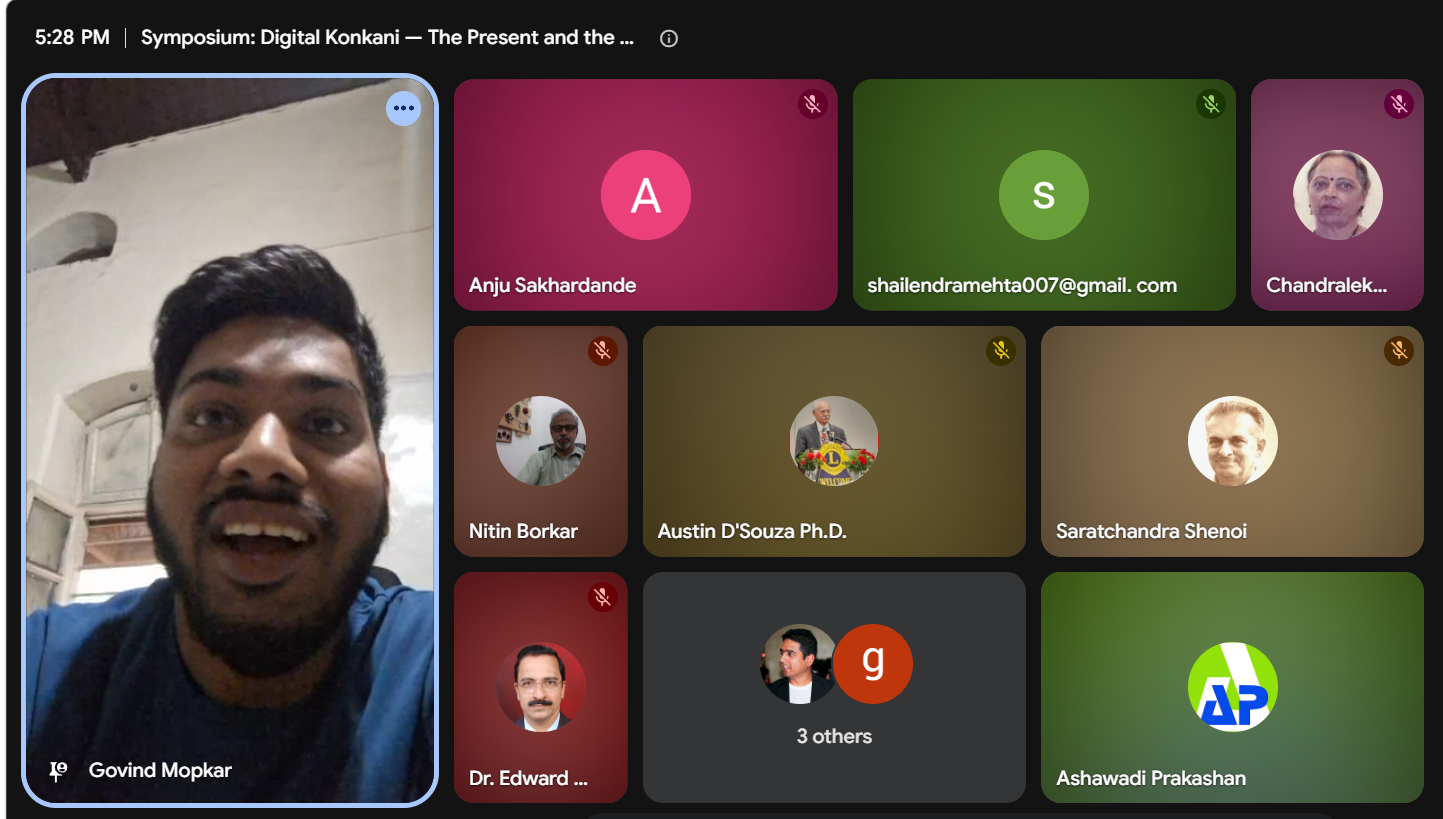This screenshot has height=819, width=1443.
Task: Click the Ashawadi Prakashan AP logo avatar
Action: [x=1232, y=687]
